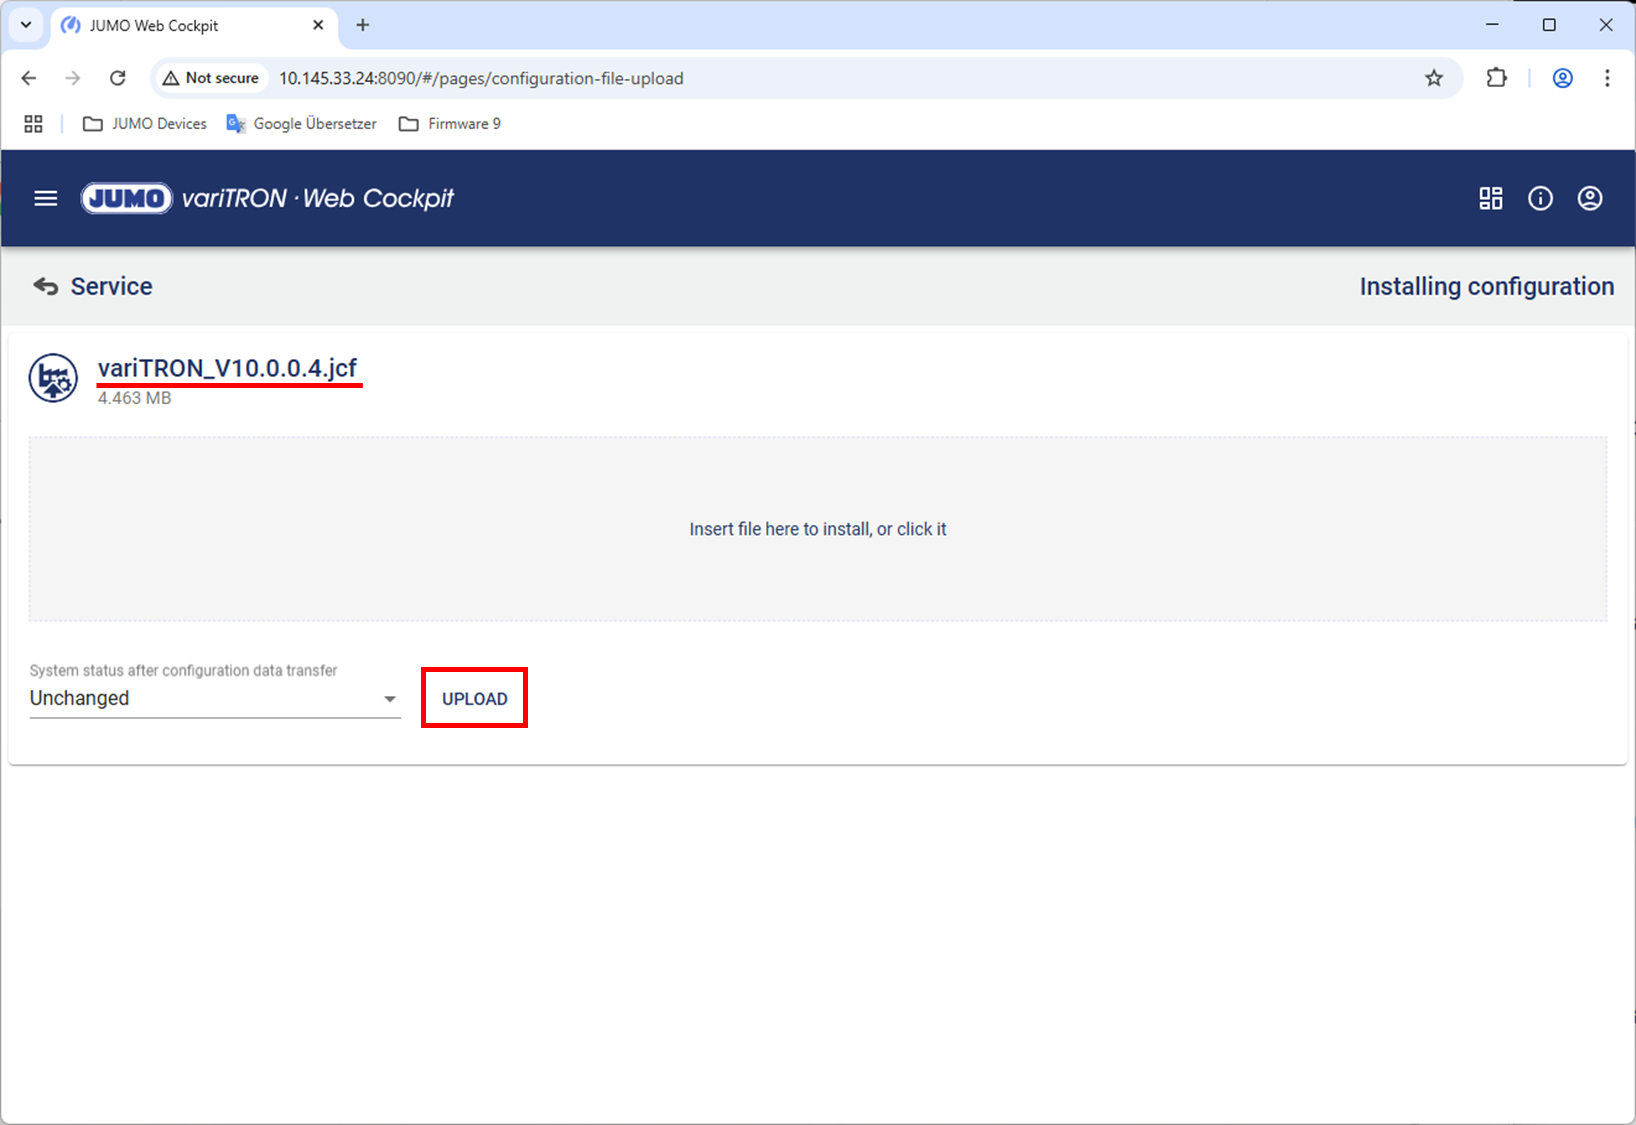Click the configuration file icon

[53, 378]
